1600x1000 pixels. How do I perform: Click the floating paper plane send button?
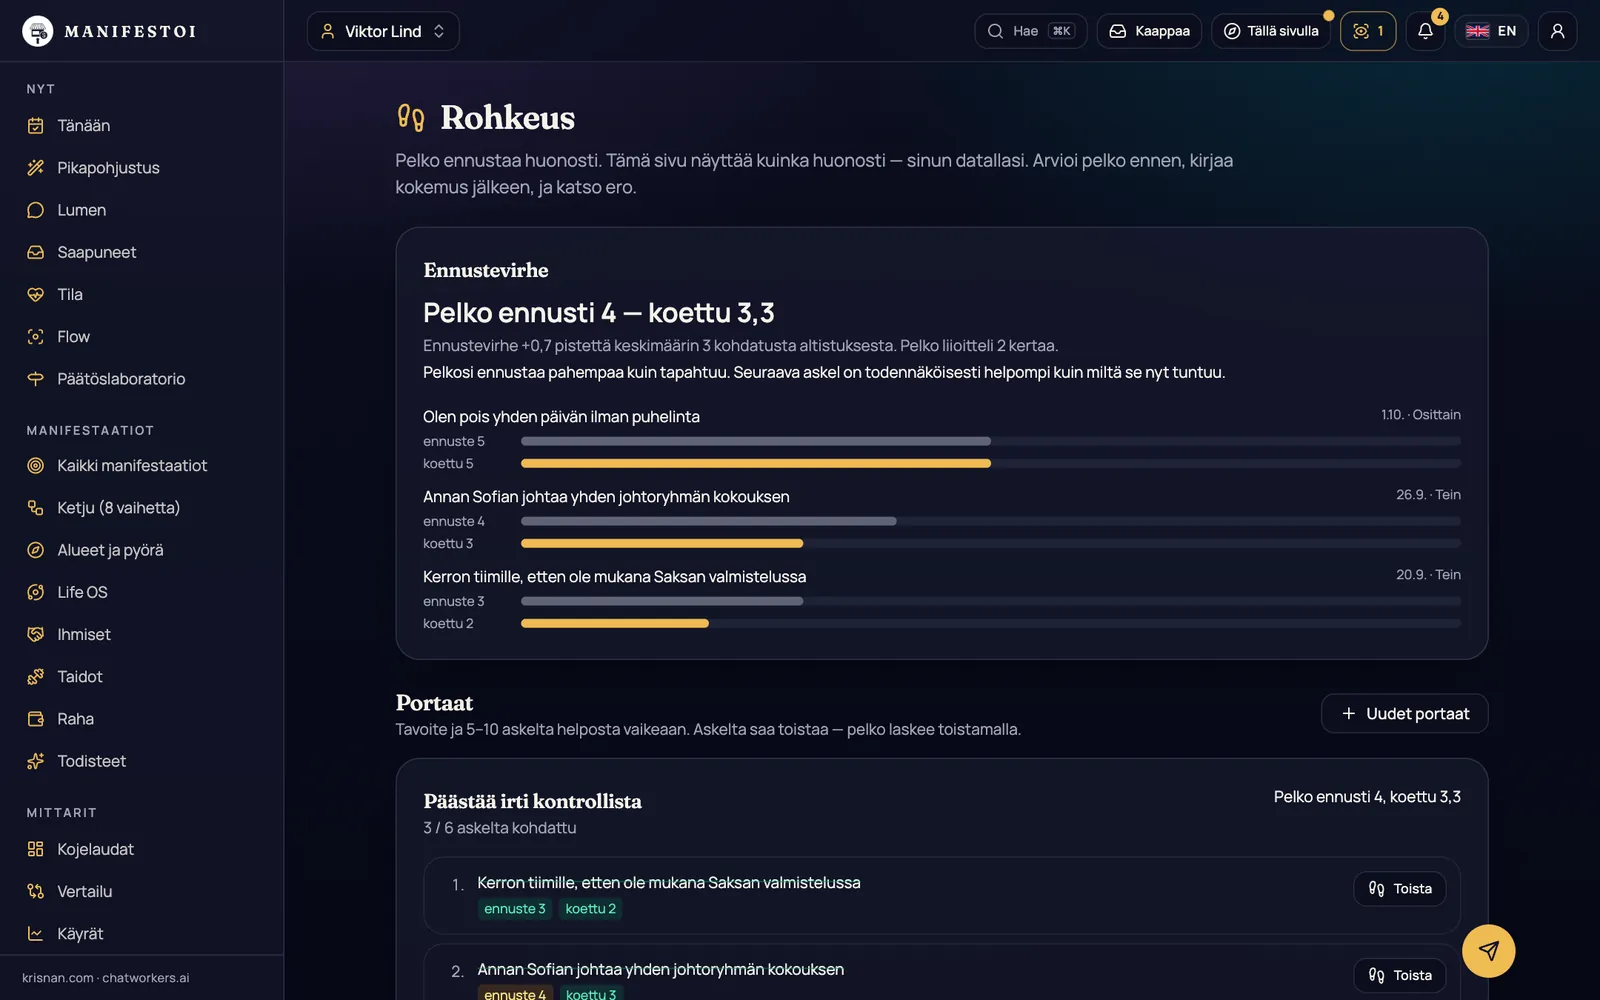coord(1488,951)
